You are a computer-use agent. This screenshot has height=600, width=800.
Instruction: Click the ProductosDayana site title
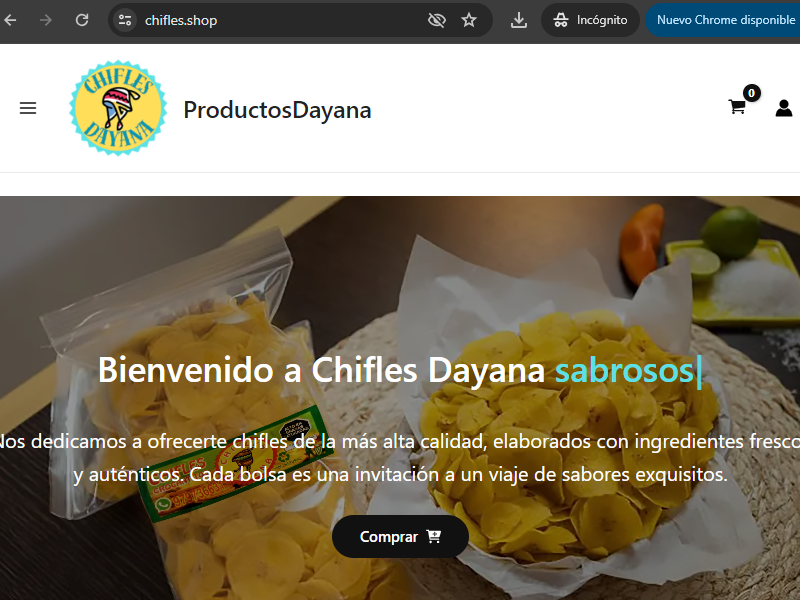coord(278,110)
